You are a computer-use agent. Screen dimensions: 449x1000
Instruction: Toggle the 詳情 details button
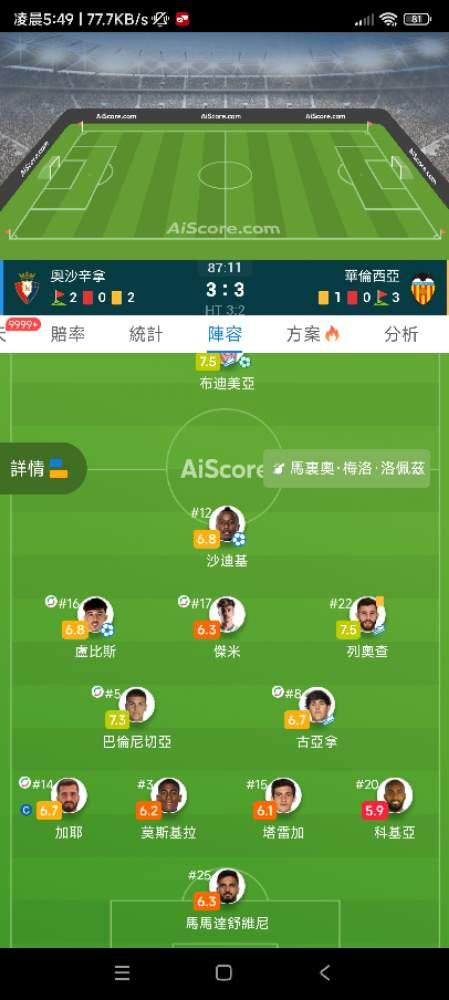coord(40,468)
